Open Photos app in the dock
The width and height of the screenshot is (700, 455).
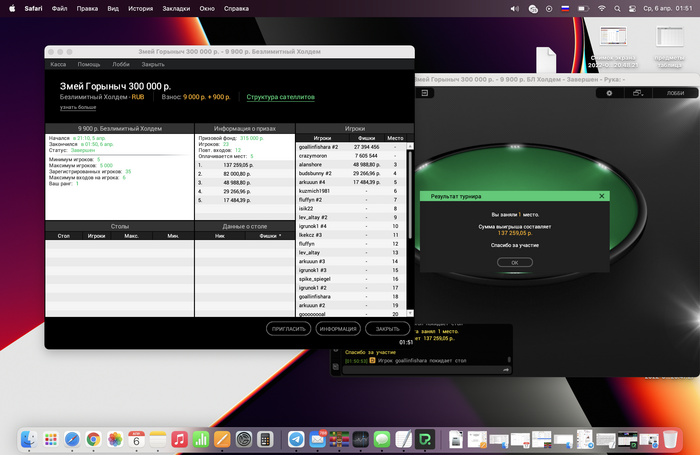click(115, 440)
